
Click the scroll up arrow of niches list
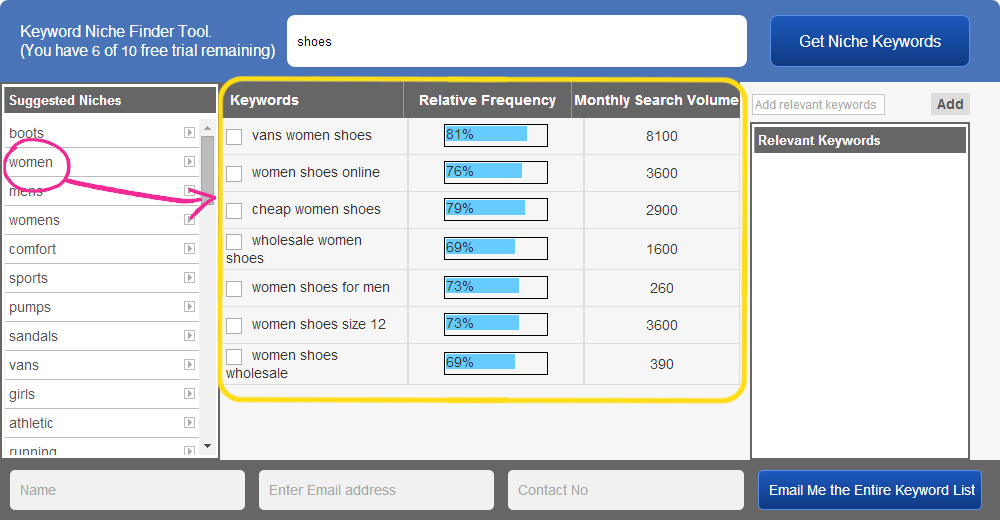click(207, 128)
